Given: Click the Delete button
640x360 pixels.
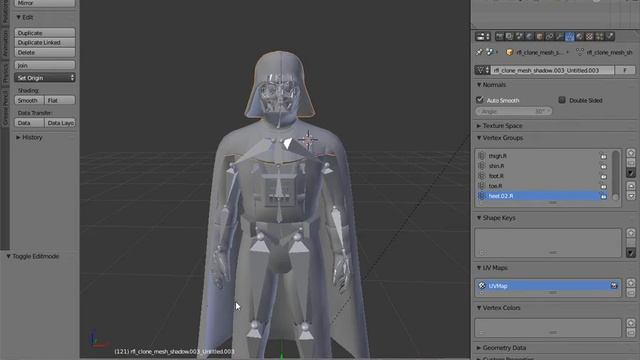Looking at the screenshot, I should tap(45, 52).
